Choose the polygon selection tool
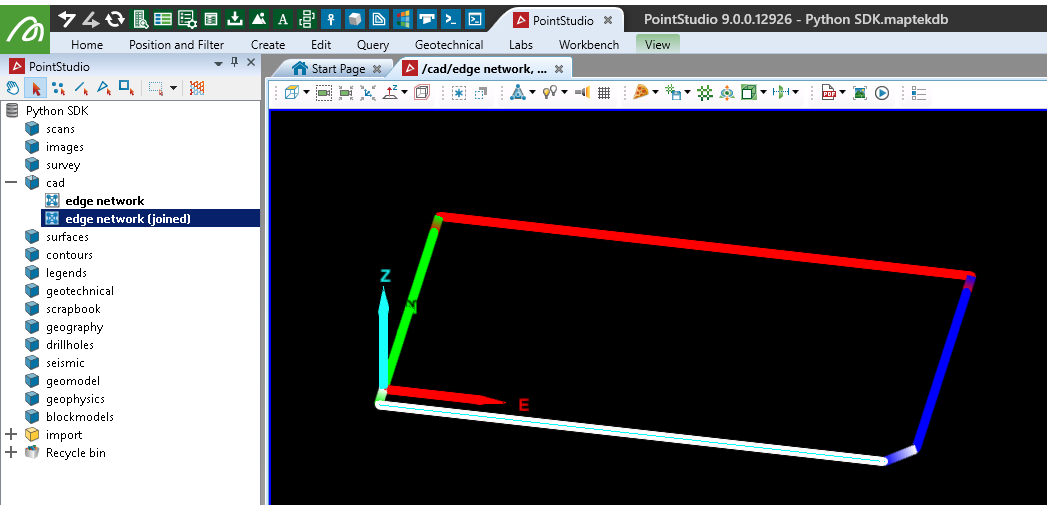 click(x=104, y=88)
